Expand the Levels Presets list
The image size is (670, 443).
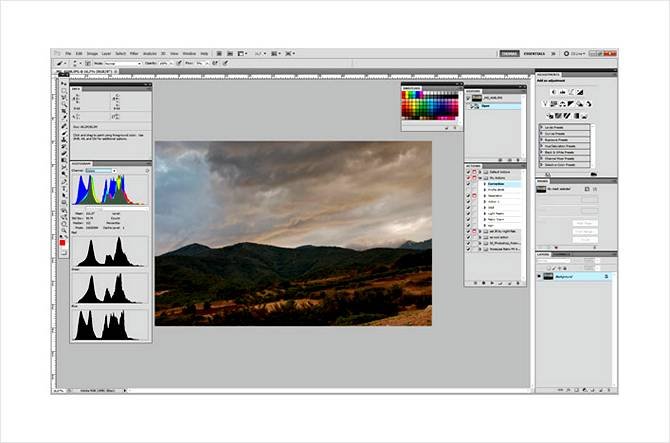543,128
